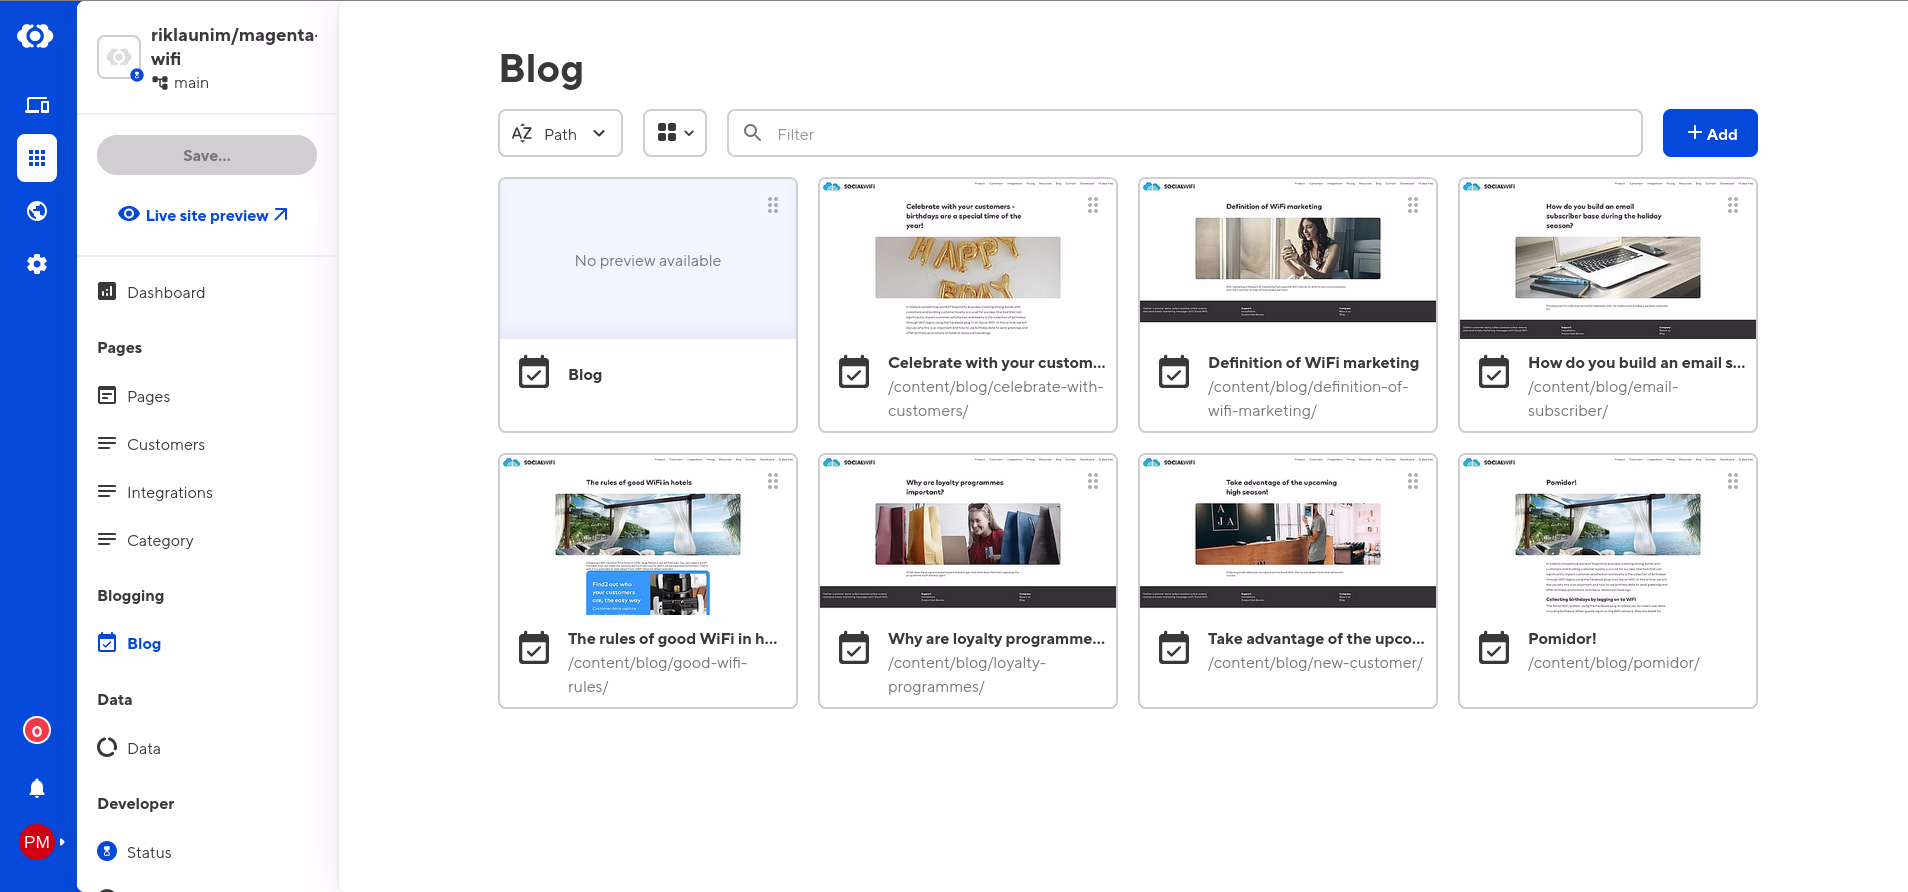Open Live site preview link

click(x=205, y=215)
